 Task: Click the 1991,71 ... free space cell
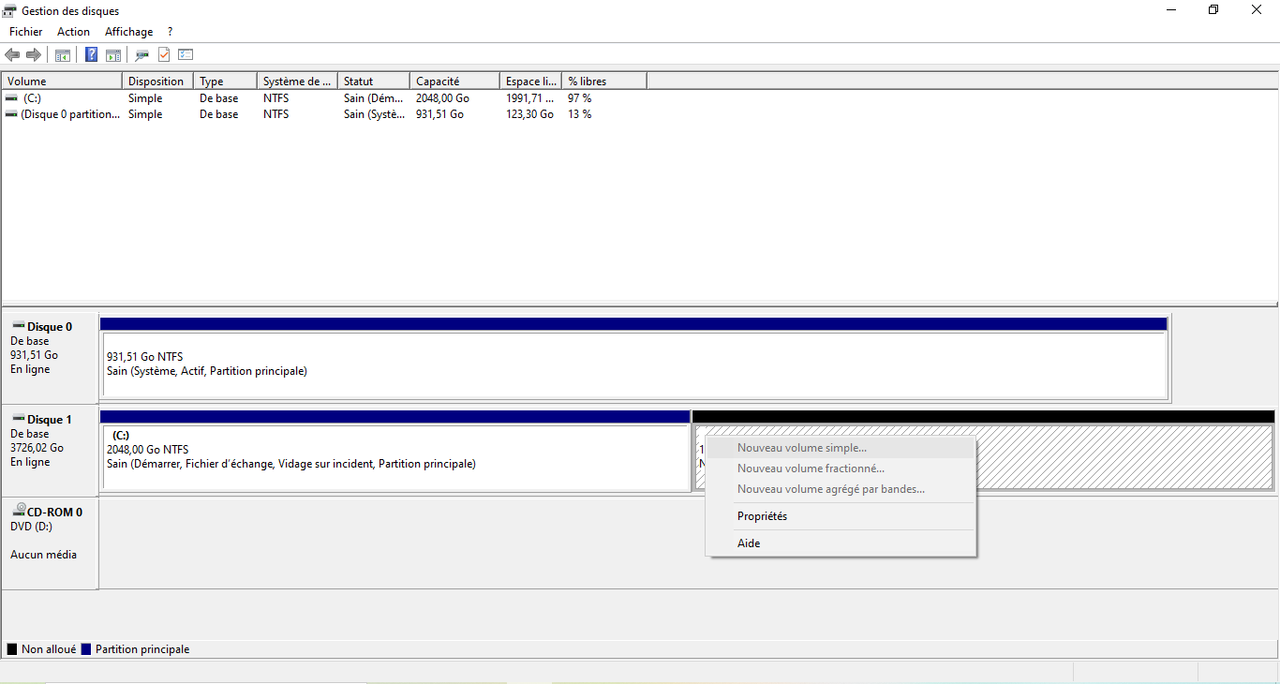(530, 99)
